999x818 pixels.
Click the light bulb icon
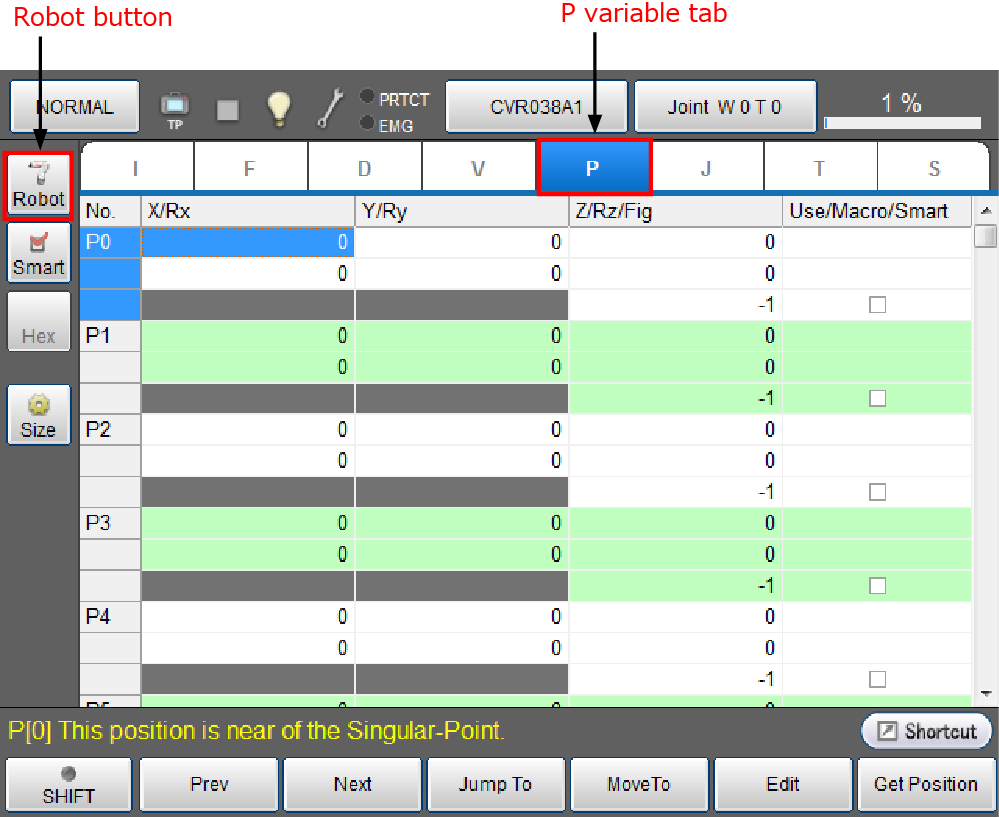[x=277, y=107]
